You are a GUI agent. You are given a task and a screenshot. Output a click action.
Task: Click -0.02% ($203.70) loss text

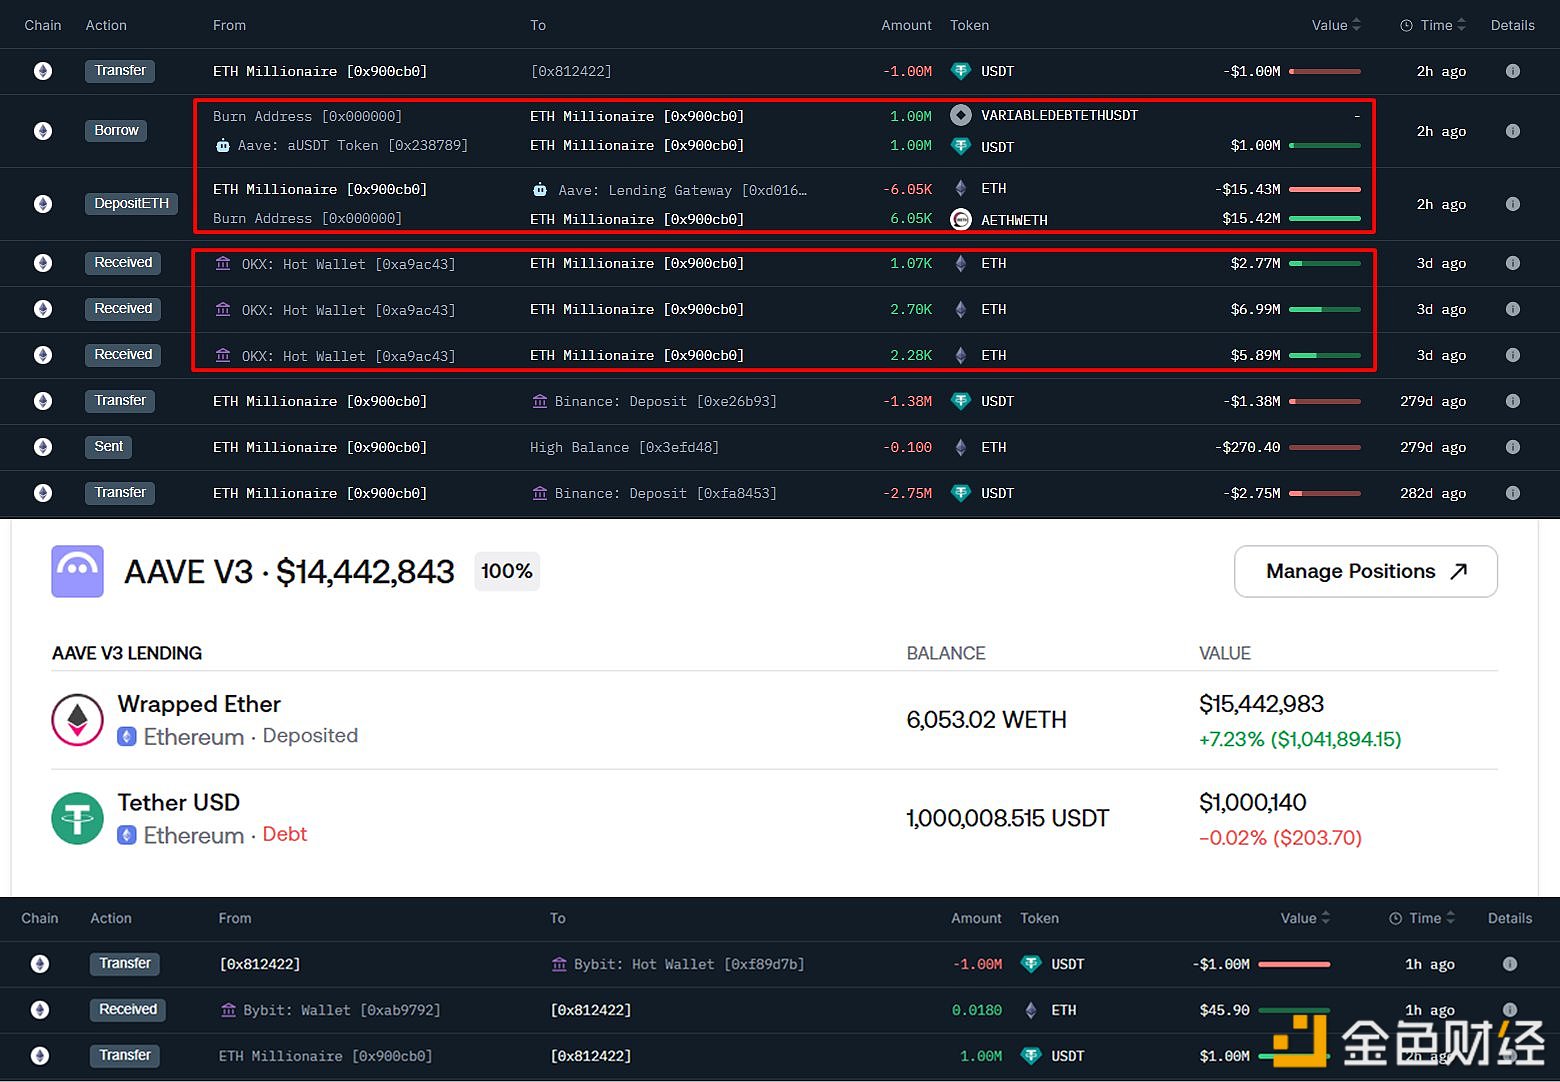click(x=1280, y=838)
